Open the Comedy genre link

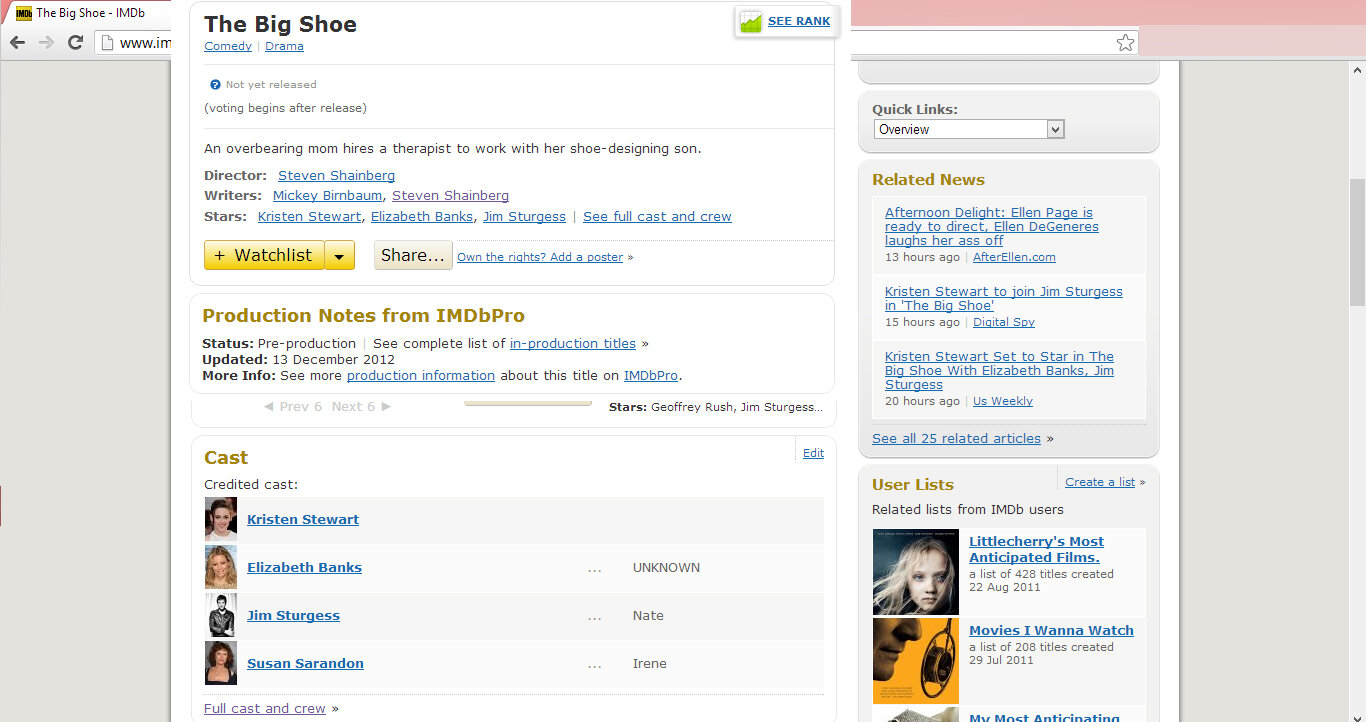(x=228, y=46)
